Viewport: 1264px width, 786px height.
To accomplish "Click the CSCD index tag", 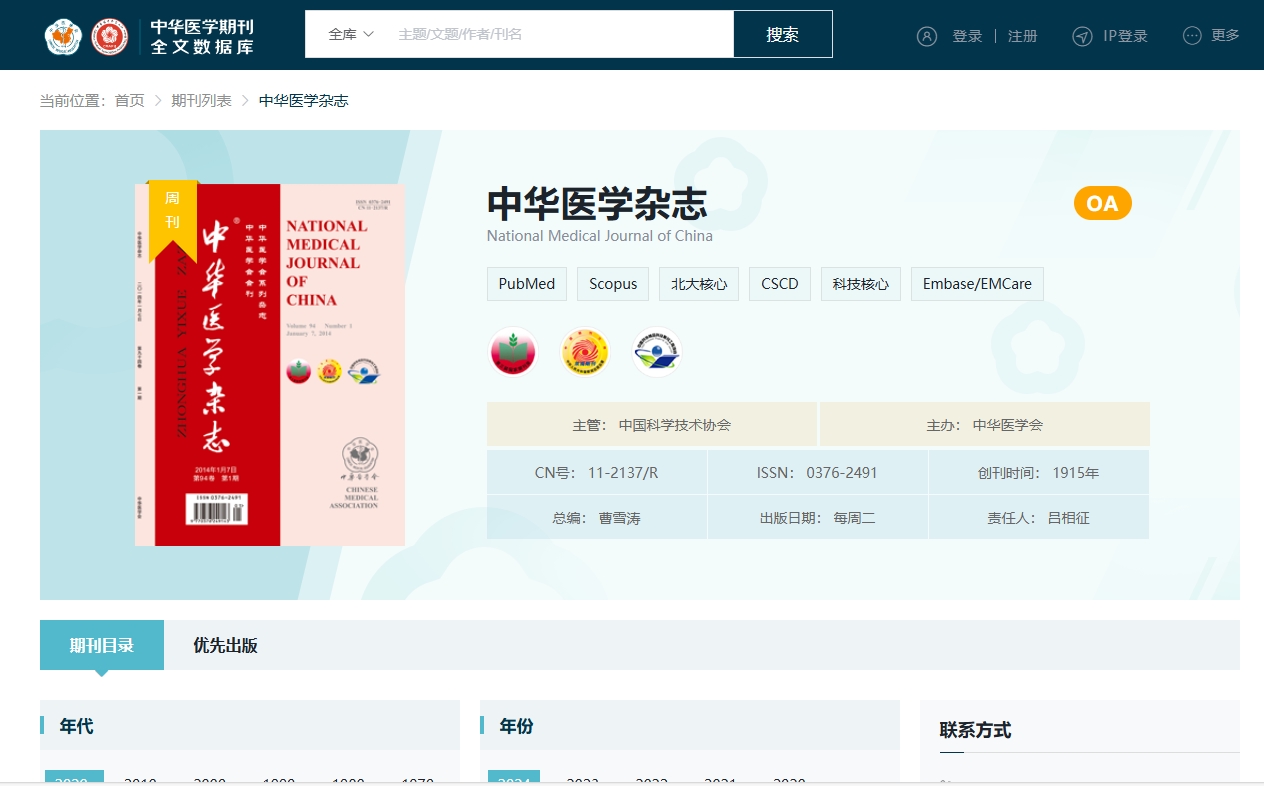I will click(x=780, y=284).
